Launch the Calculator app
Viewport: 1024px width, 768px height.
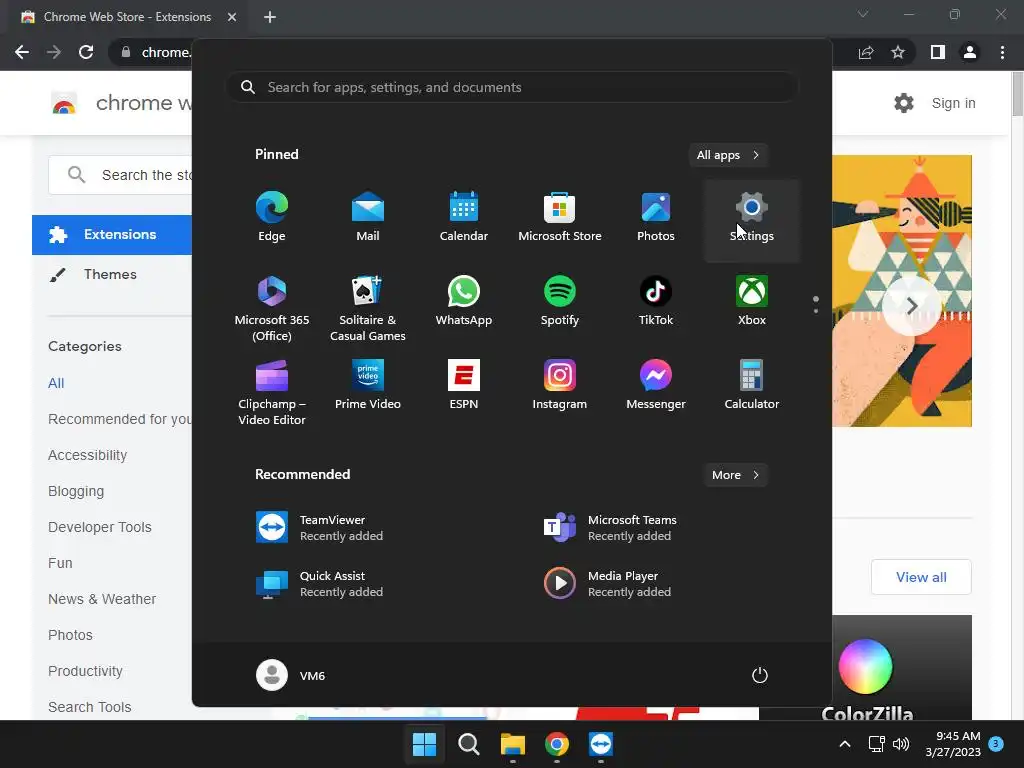coord(752,386)
